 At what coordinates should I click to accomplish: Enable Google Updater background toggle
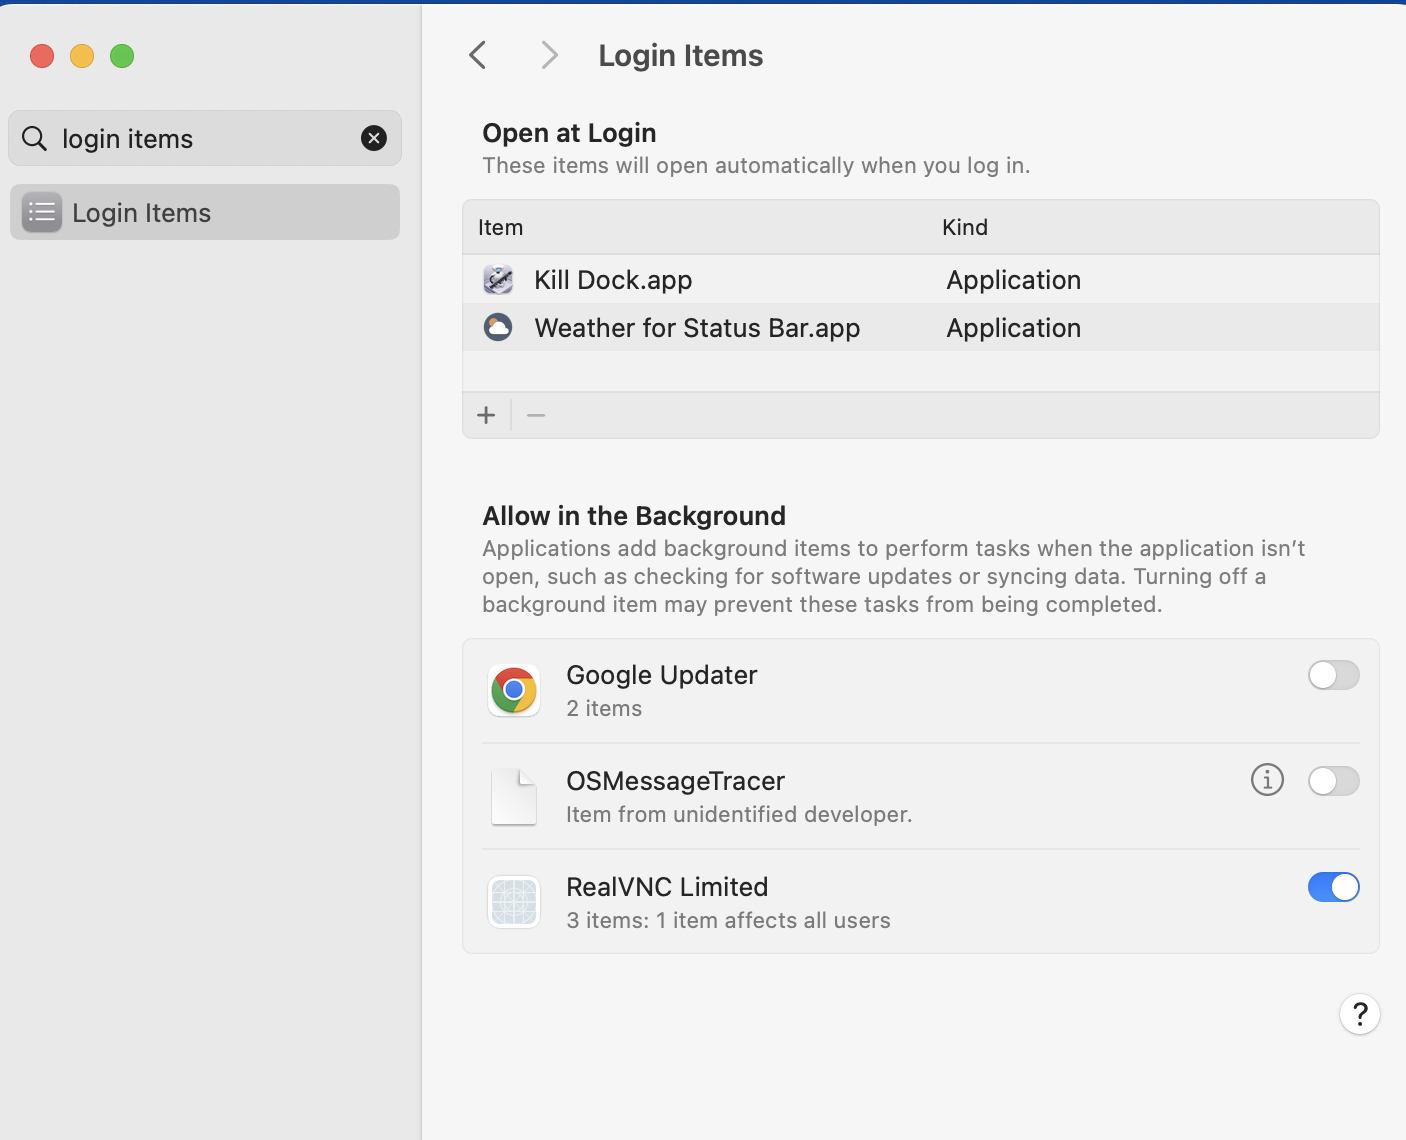[x=1333, y=675]
